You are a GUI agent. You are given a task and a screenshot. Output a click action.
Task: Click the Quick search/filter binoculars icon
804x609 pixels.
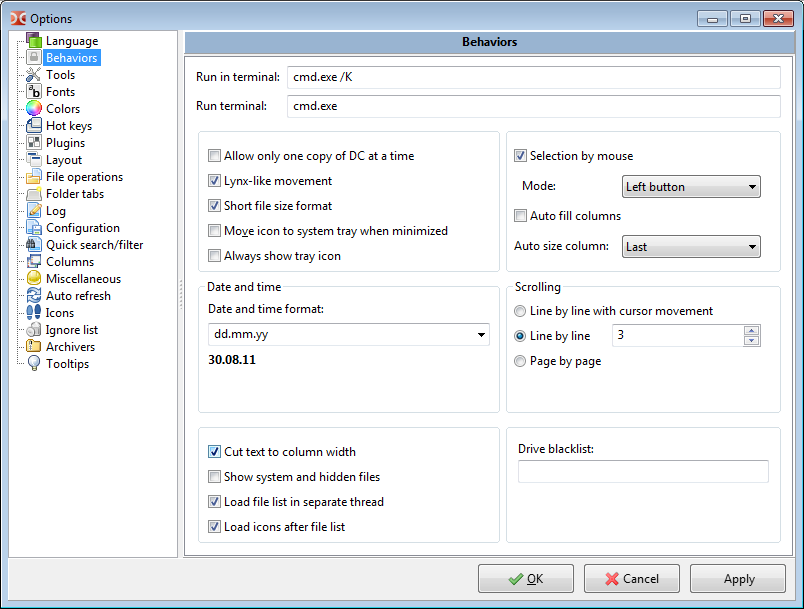[x=34, y=245]
